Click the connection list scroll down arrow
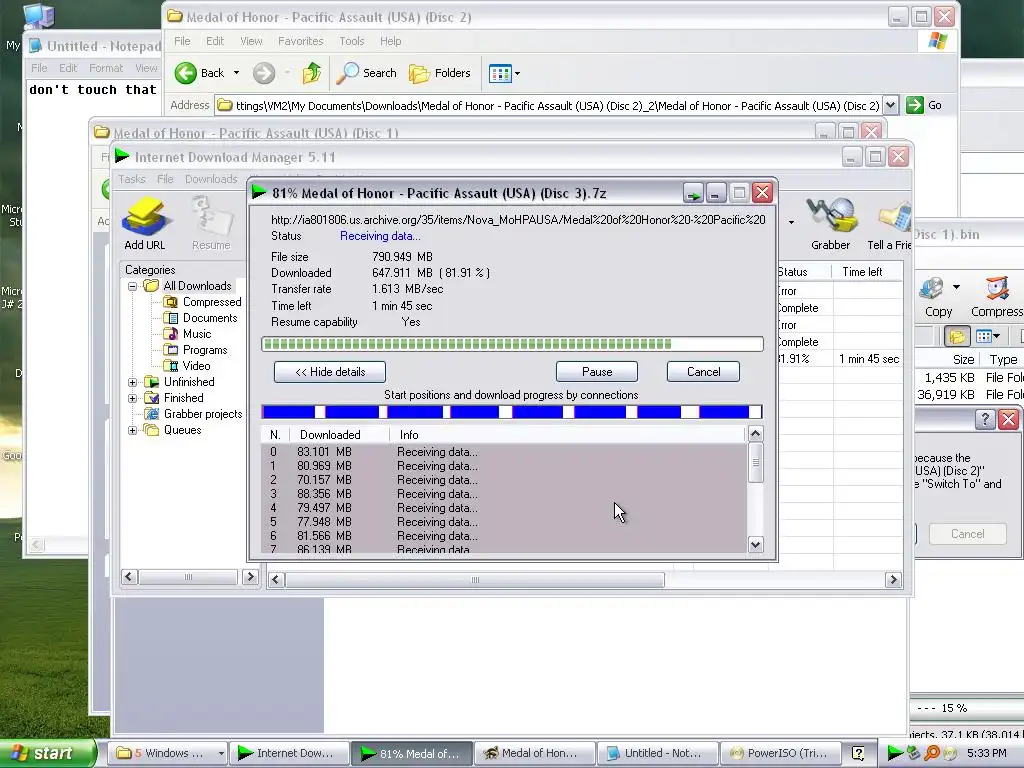 coord(756,545)
